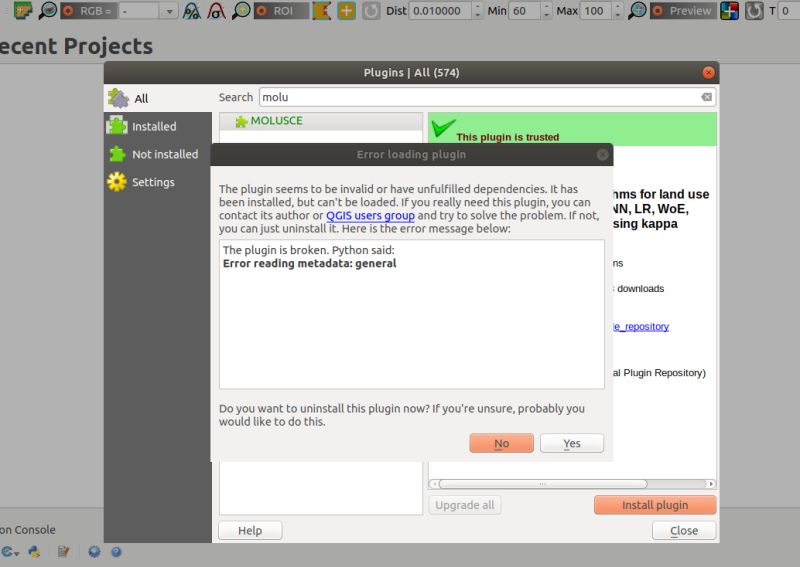Click the Help button
800x567 pixels.
(250, 530)
